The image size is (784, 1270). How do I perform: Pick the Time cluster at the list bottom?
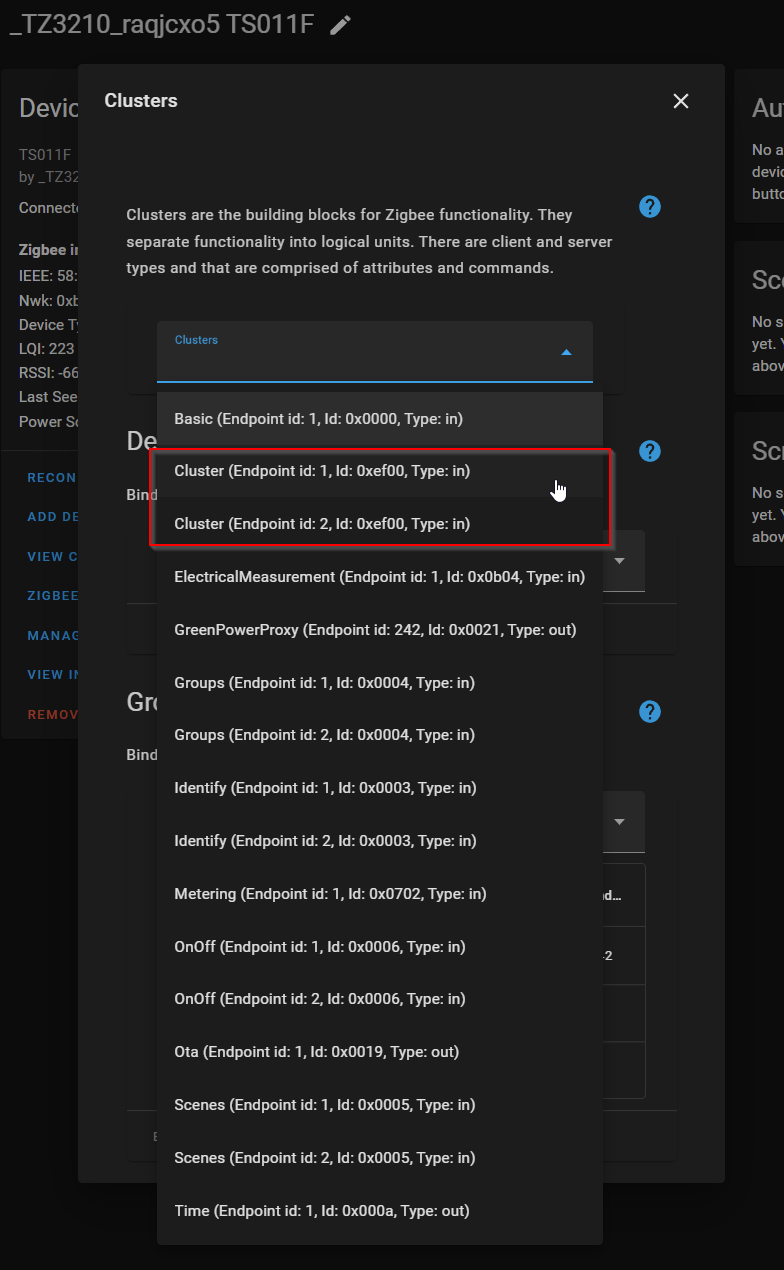point(321,1210)
